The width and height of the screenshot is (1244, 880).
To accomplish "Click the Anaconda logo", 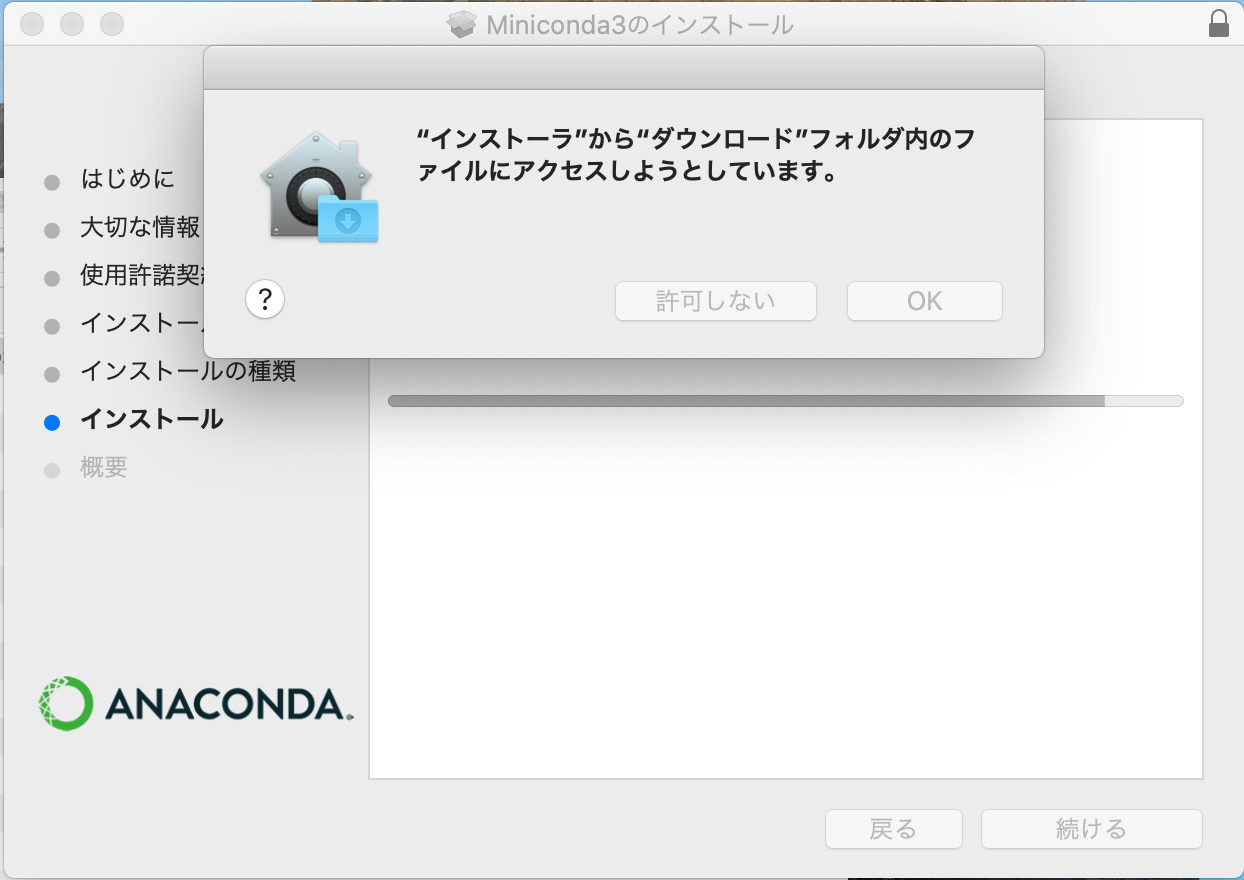I will click(196, 703).
